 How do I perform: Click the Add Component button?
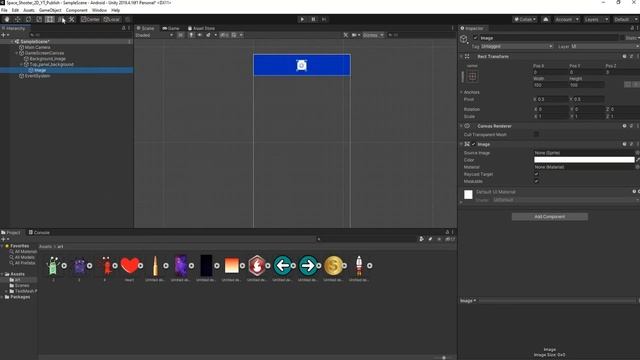tap(550, 217)
